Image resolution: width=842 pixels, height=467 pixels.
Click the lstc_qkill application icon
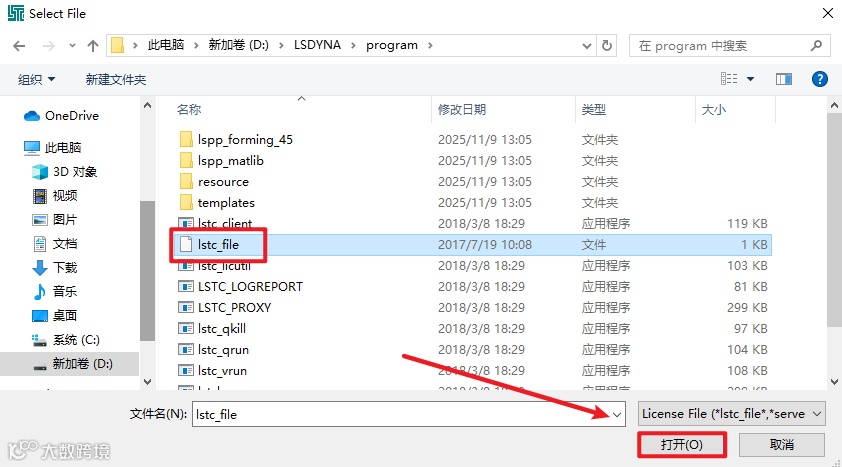[x=186, y=329]
